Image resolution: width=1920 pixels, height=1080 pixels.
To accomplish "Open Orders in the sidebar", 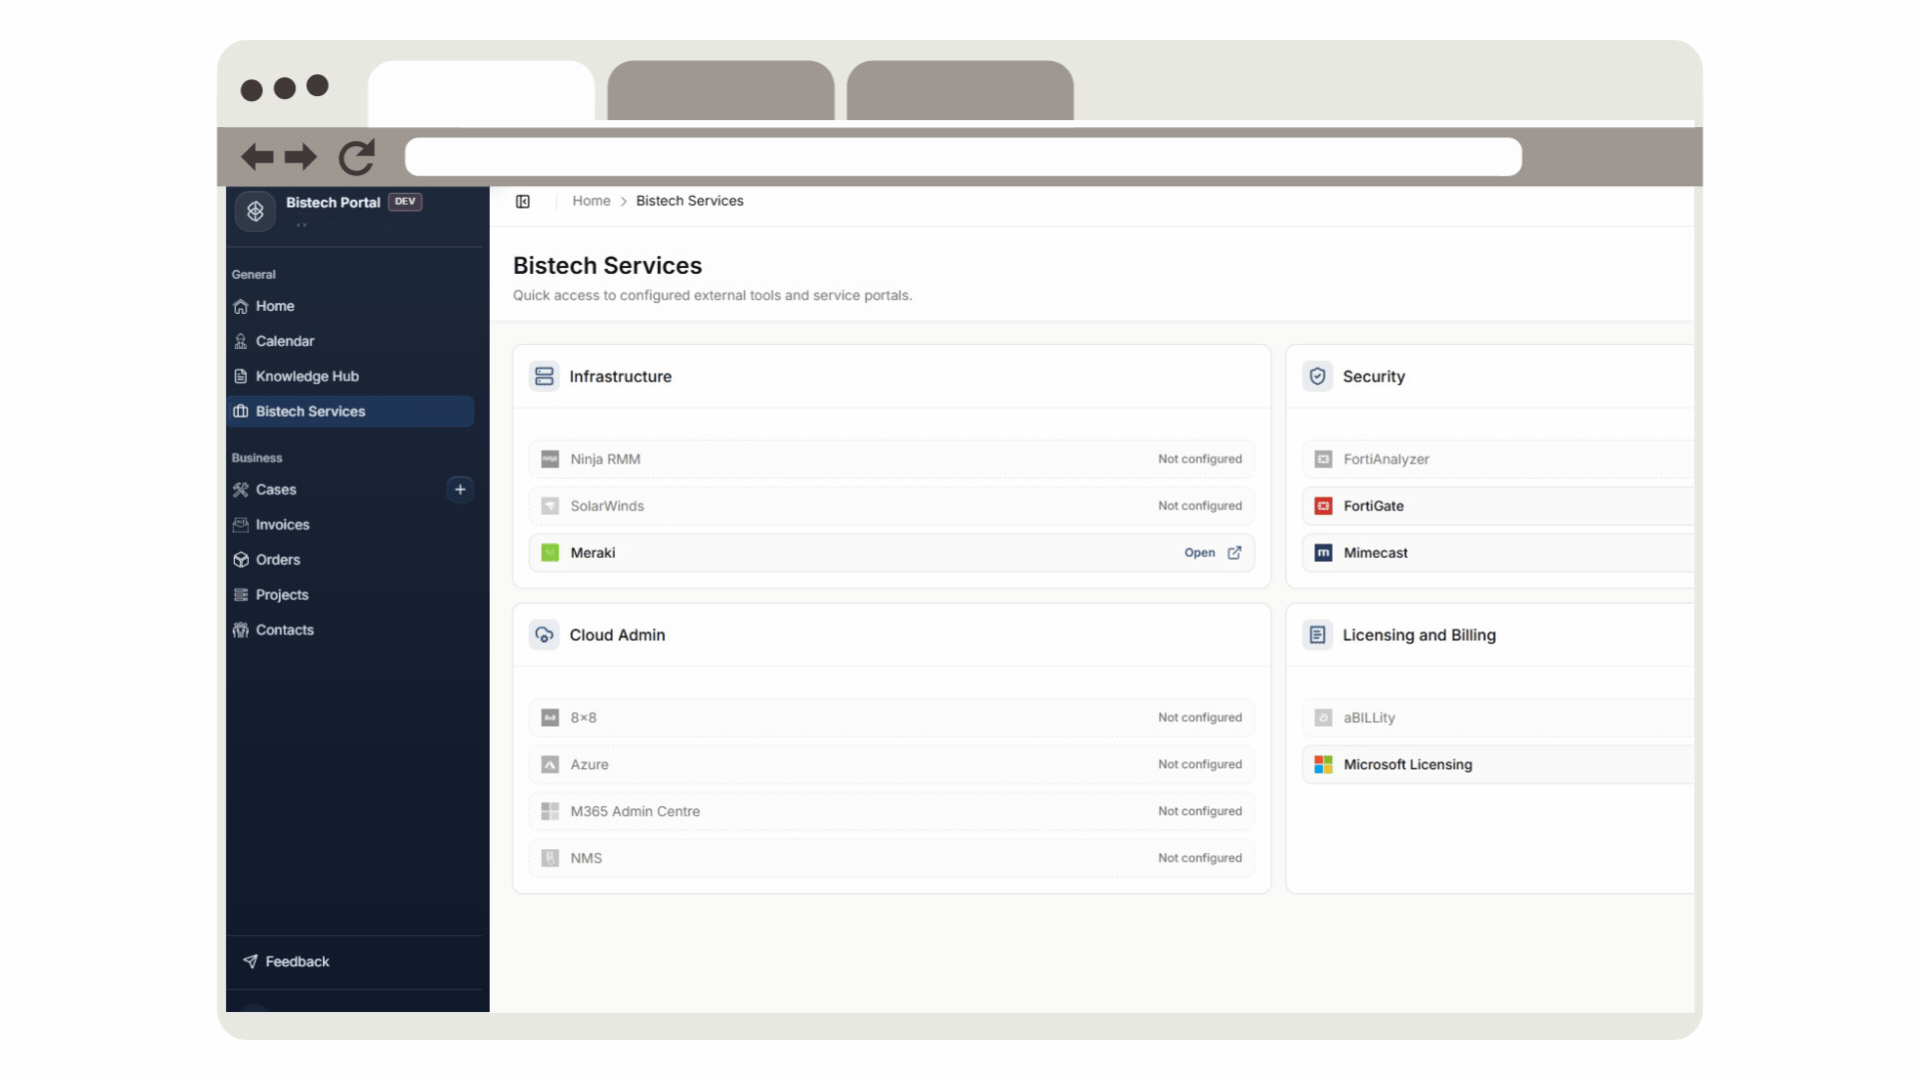I will (x=350, y=559).
